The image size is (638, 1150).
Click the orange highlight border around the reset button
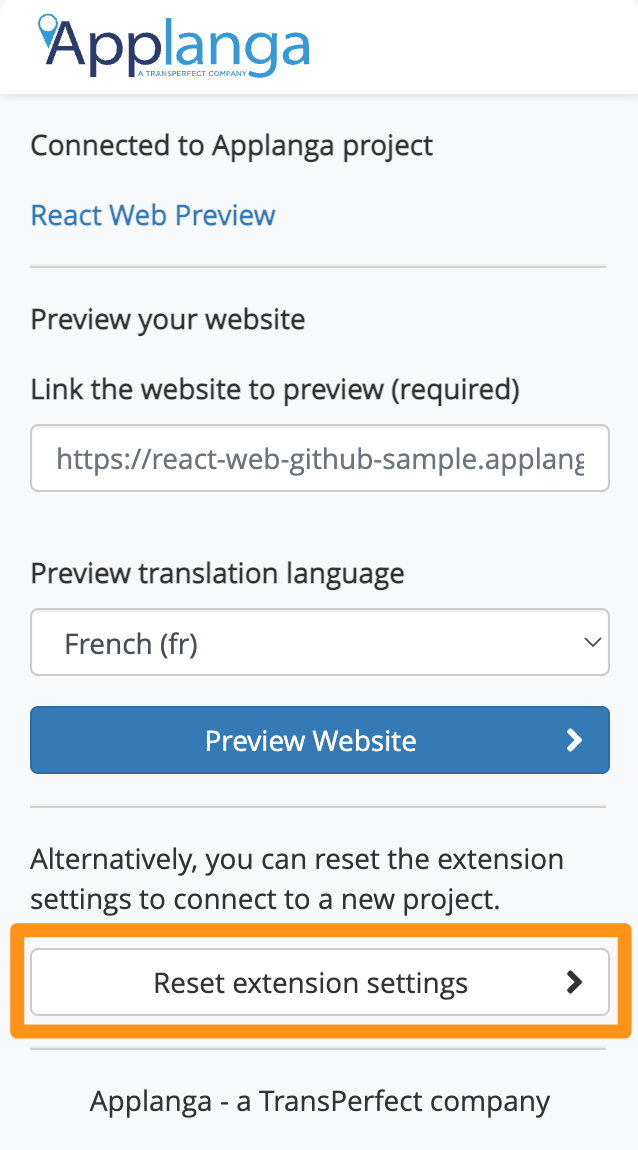tap(320, 928)
